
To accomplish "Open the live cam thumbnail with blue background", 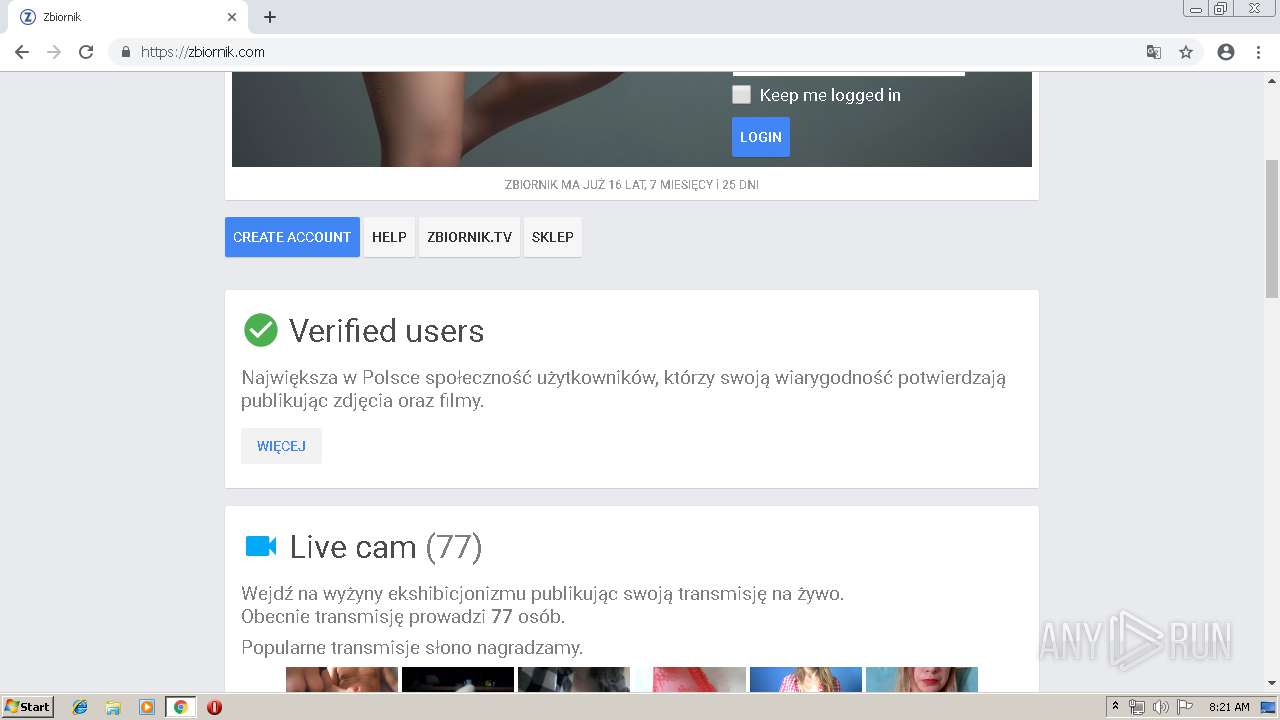I will [806, 679].
